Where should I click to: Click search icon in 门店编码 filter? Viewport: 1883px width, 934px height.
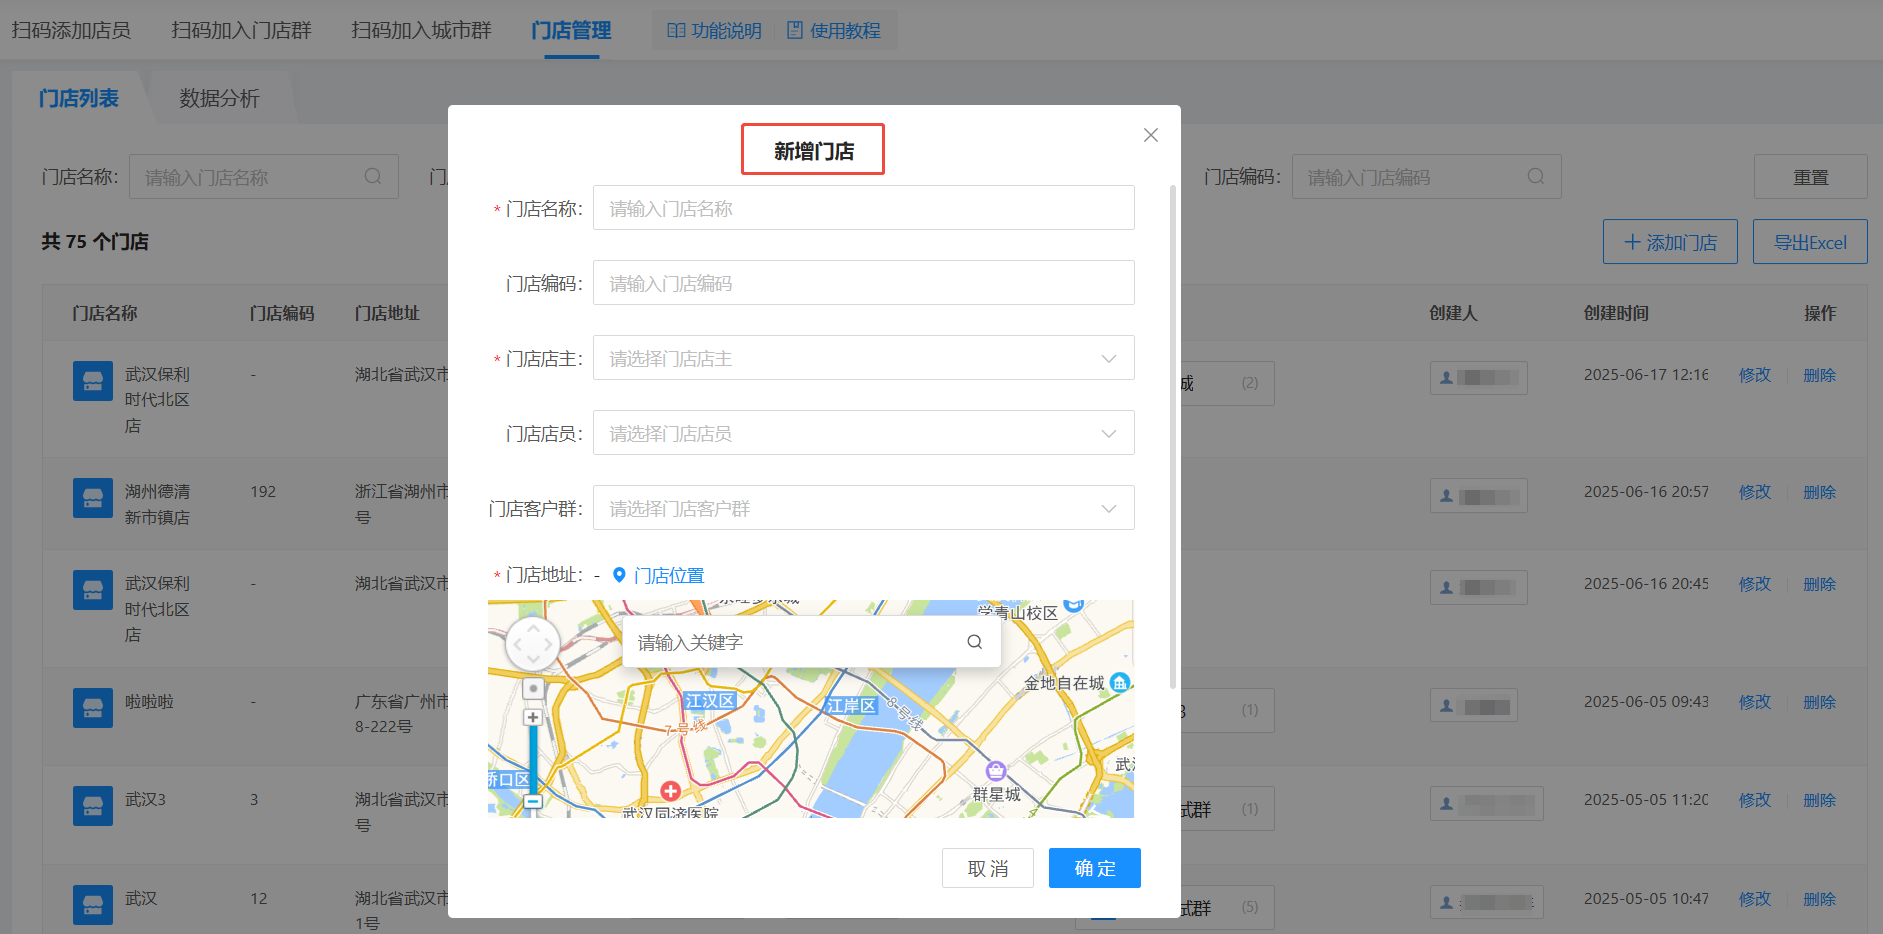coord(1536,177)
